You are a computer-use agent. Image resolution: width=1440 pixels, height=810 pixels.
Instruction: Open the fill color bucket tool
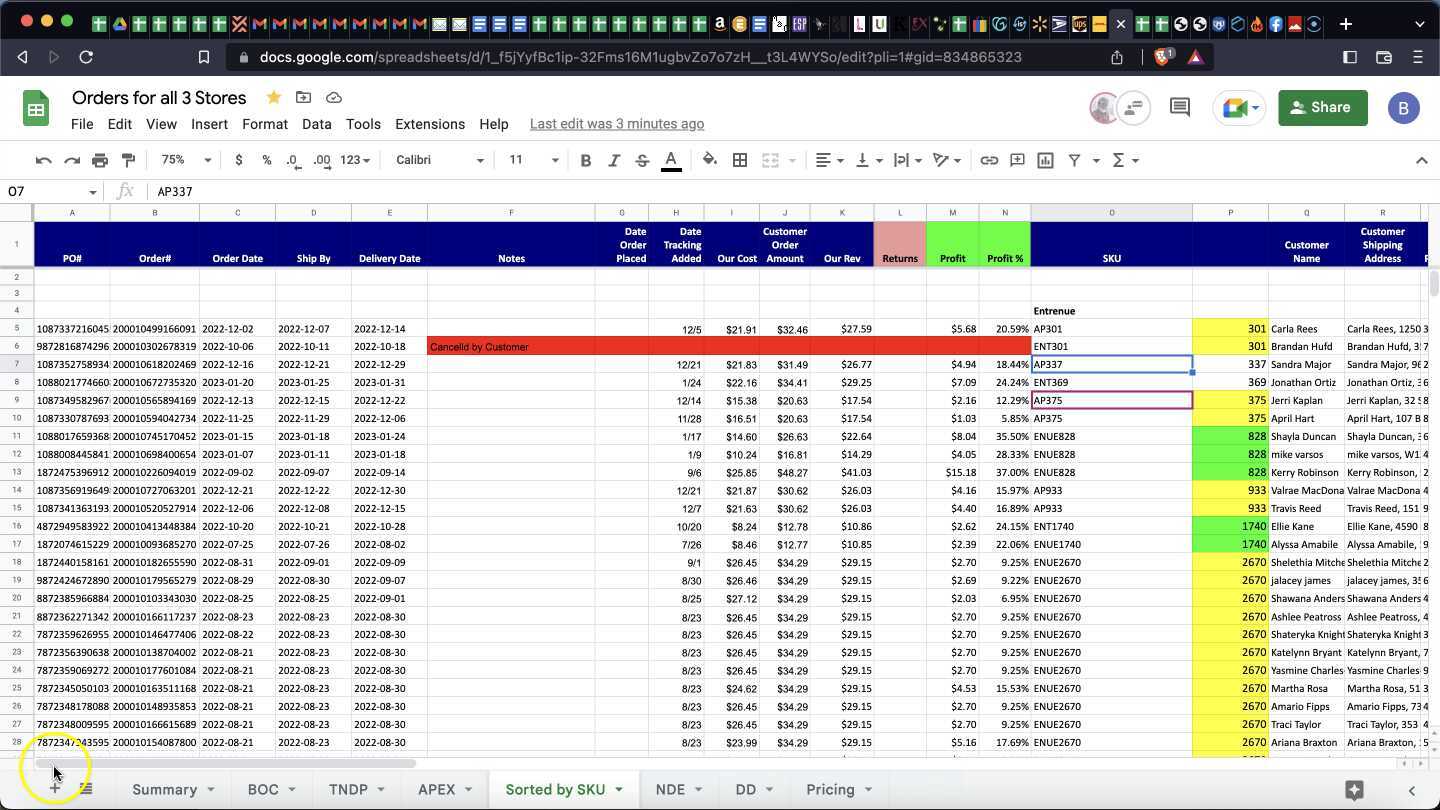click(710, 160)
